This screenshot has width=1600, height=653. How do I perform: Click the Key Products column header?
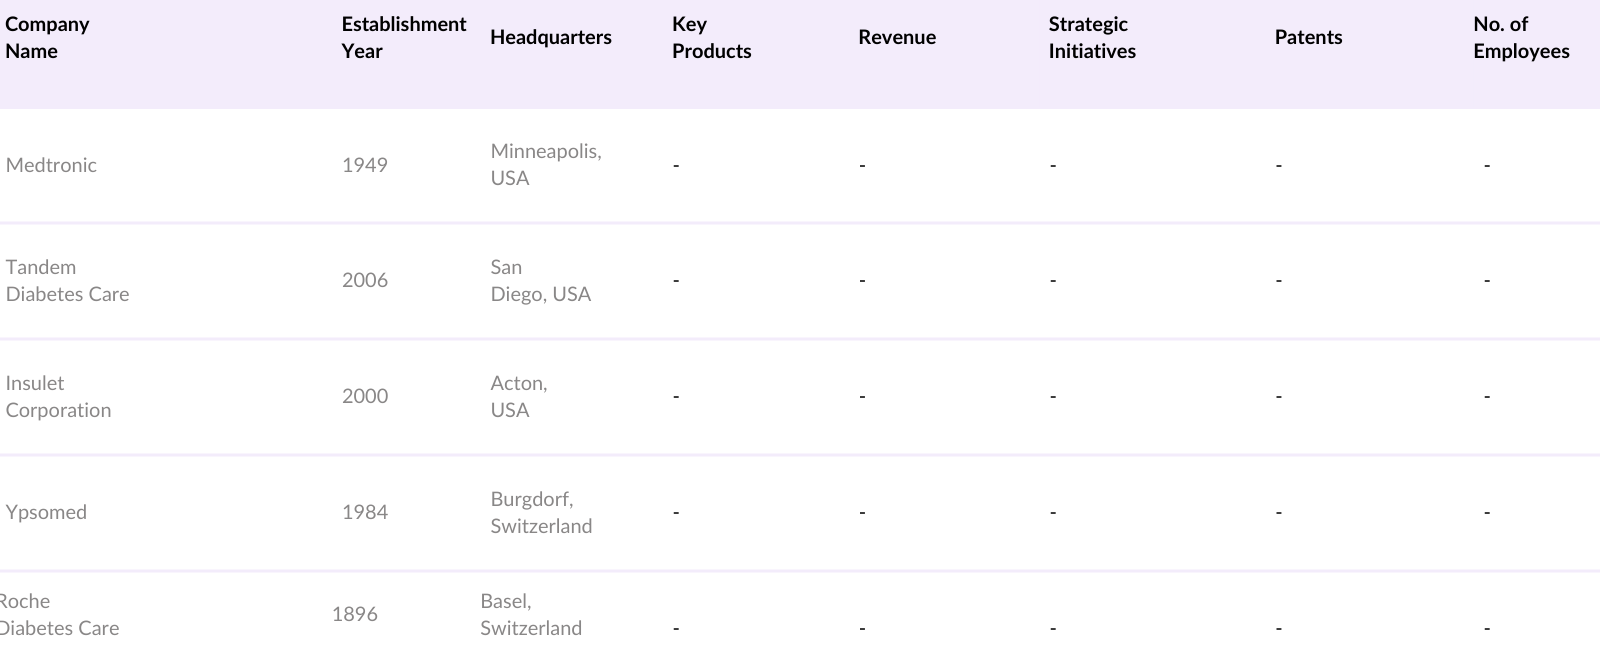coord(711,38)
